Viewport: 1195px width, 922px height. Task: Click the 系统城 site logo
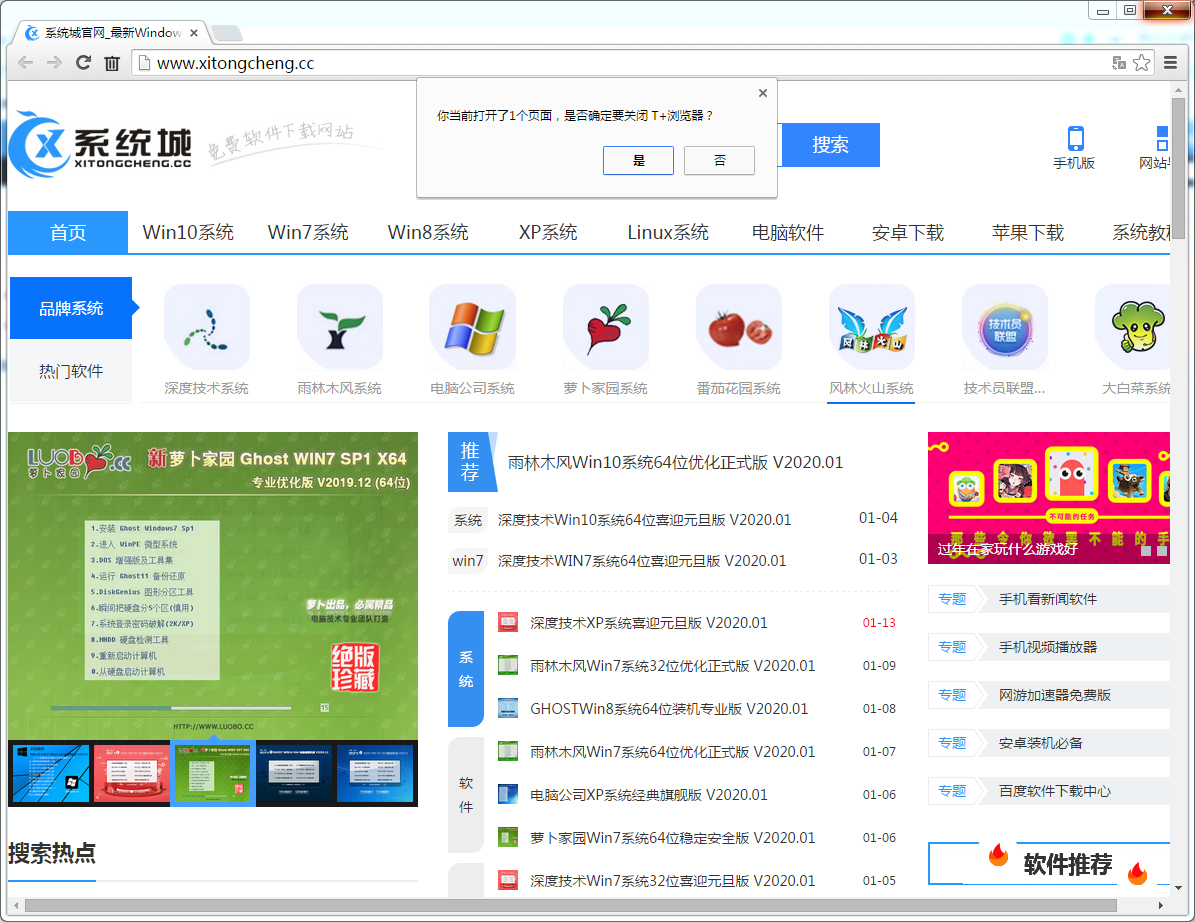(100, 144)
